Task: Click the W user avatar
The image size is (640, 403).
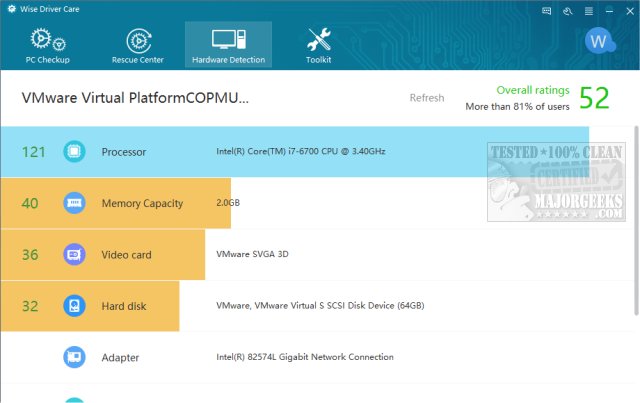Action: [599, 41]
